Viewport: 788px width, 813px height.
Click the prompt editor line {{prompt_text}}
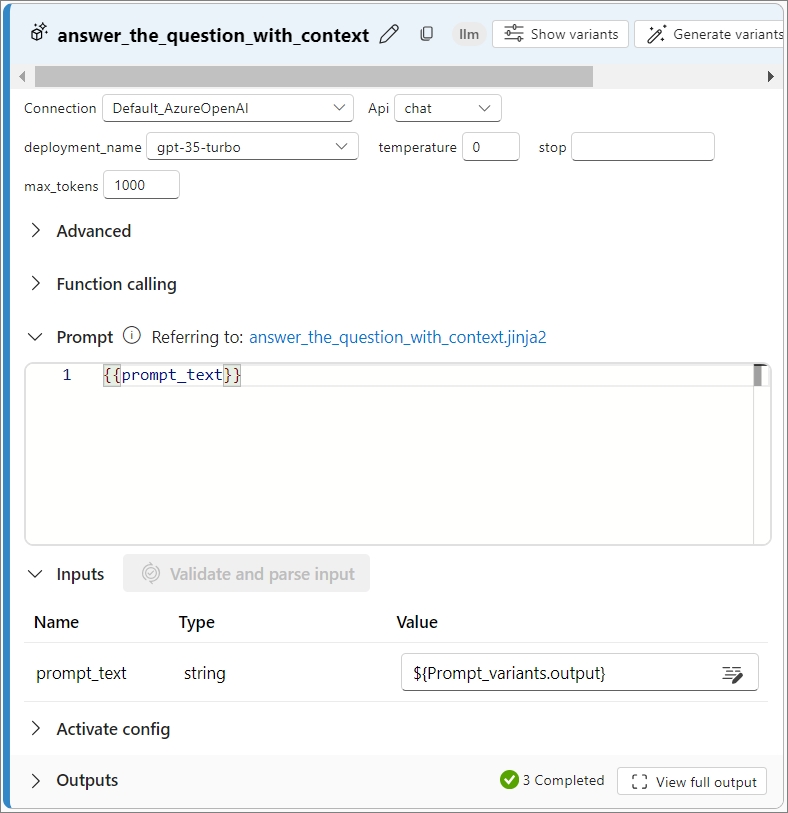(x=172, y=375)
